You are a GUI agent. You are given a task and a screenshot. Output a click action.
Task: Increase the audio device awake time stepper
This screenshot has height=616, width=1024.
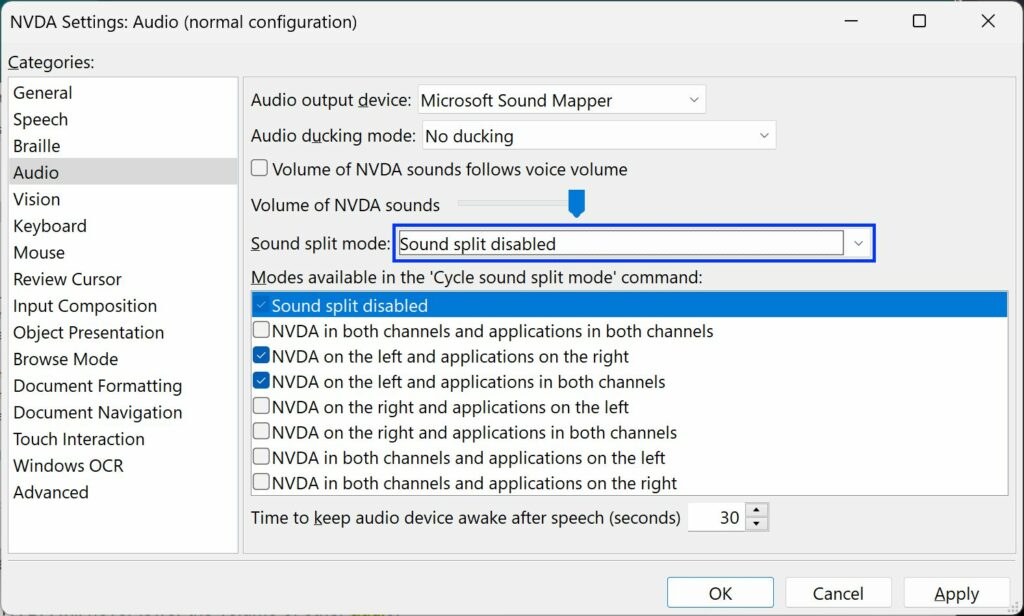click(x=758, y=511)
